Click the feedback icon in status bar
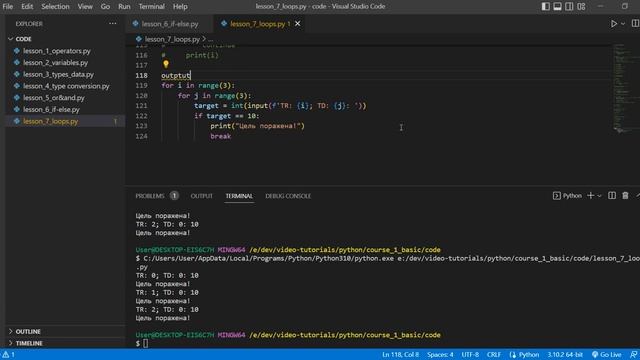Image resolution: width=640 pixels, height=360 pixels. (x=633, y=355)
